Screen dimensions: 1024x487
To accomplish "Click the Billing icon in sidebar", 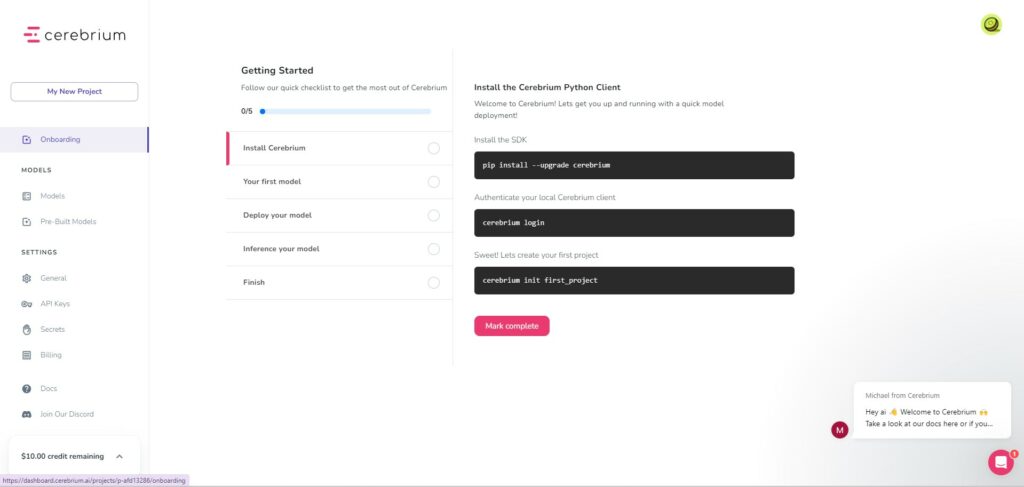I will 27,355.
